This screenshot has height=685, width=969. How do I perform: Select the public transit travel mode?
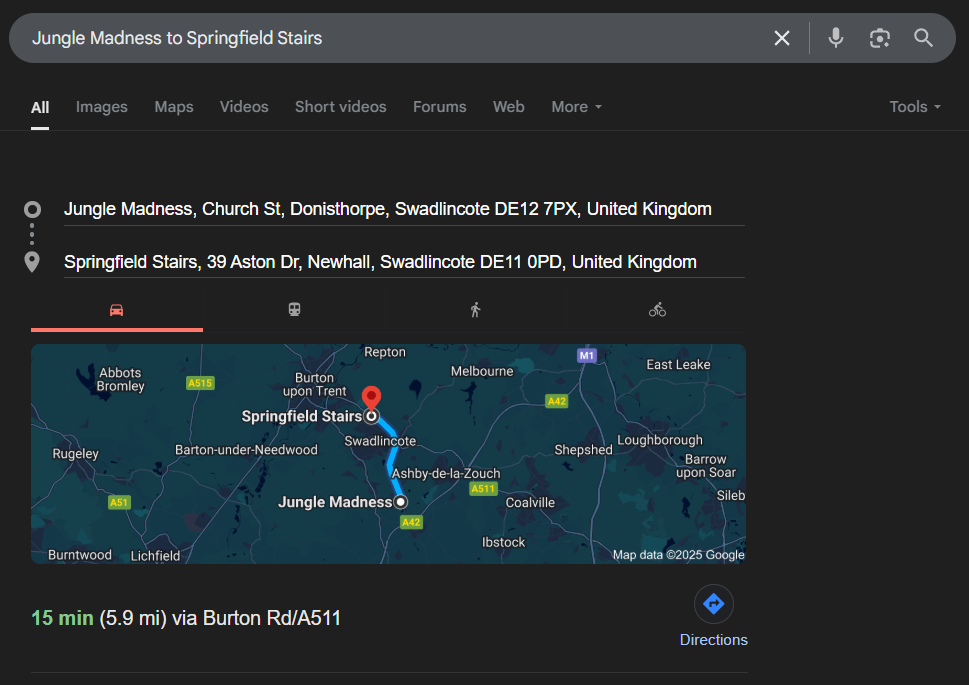pyautogui.click(x=294, y=310)
